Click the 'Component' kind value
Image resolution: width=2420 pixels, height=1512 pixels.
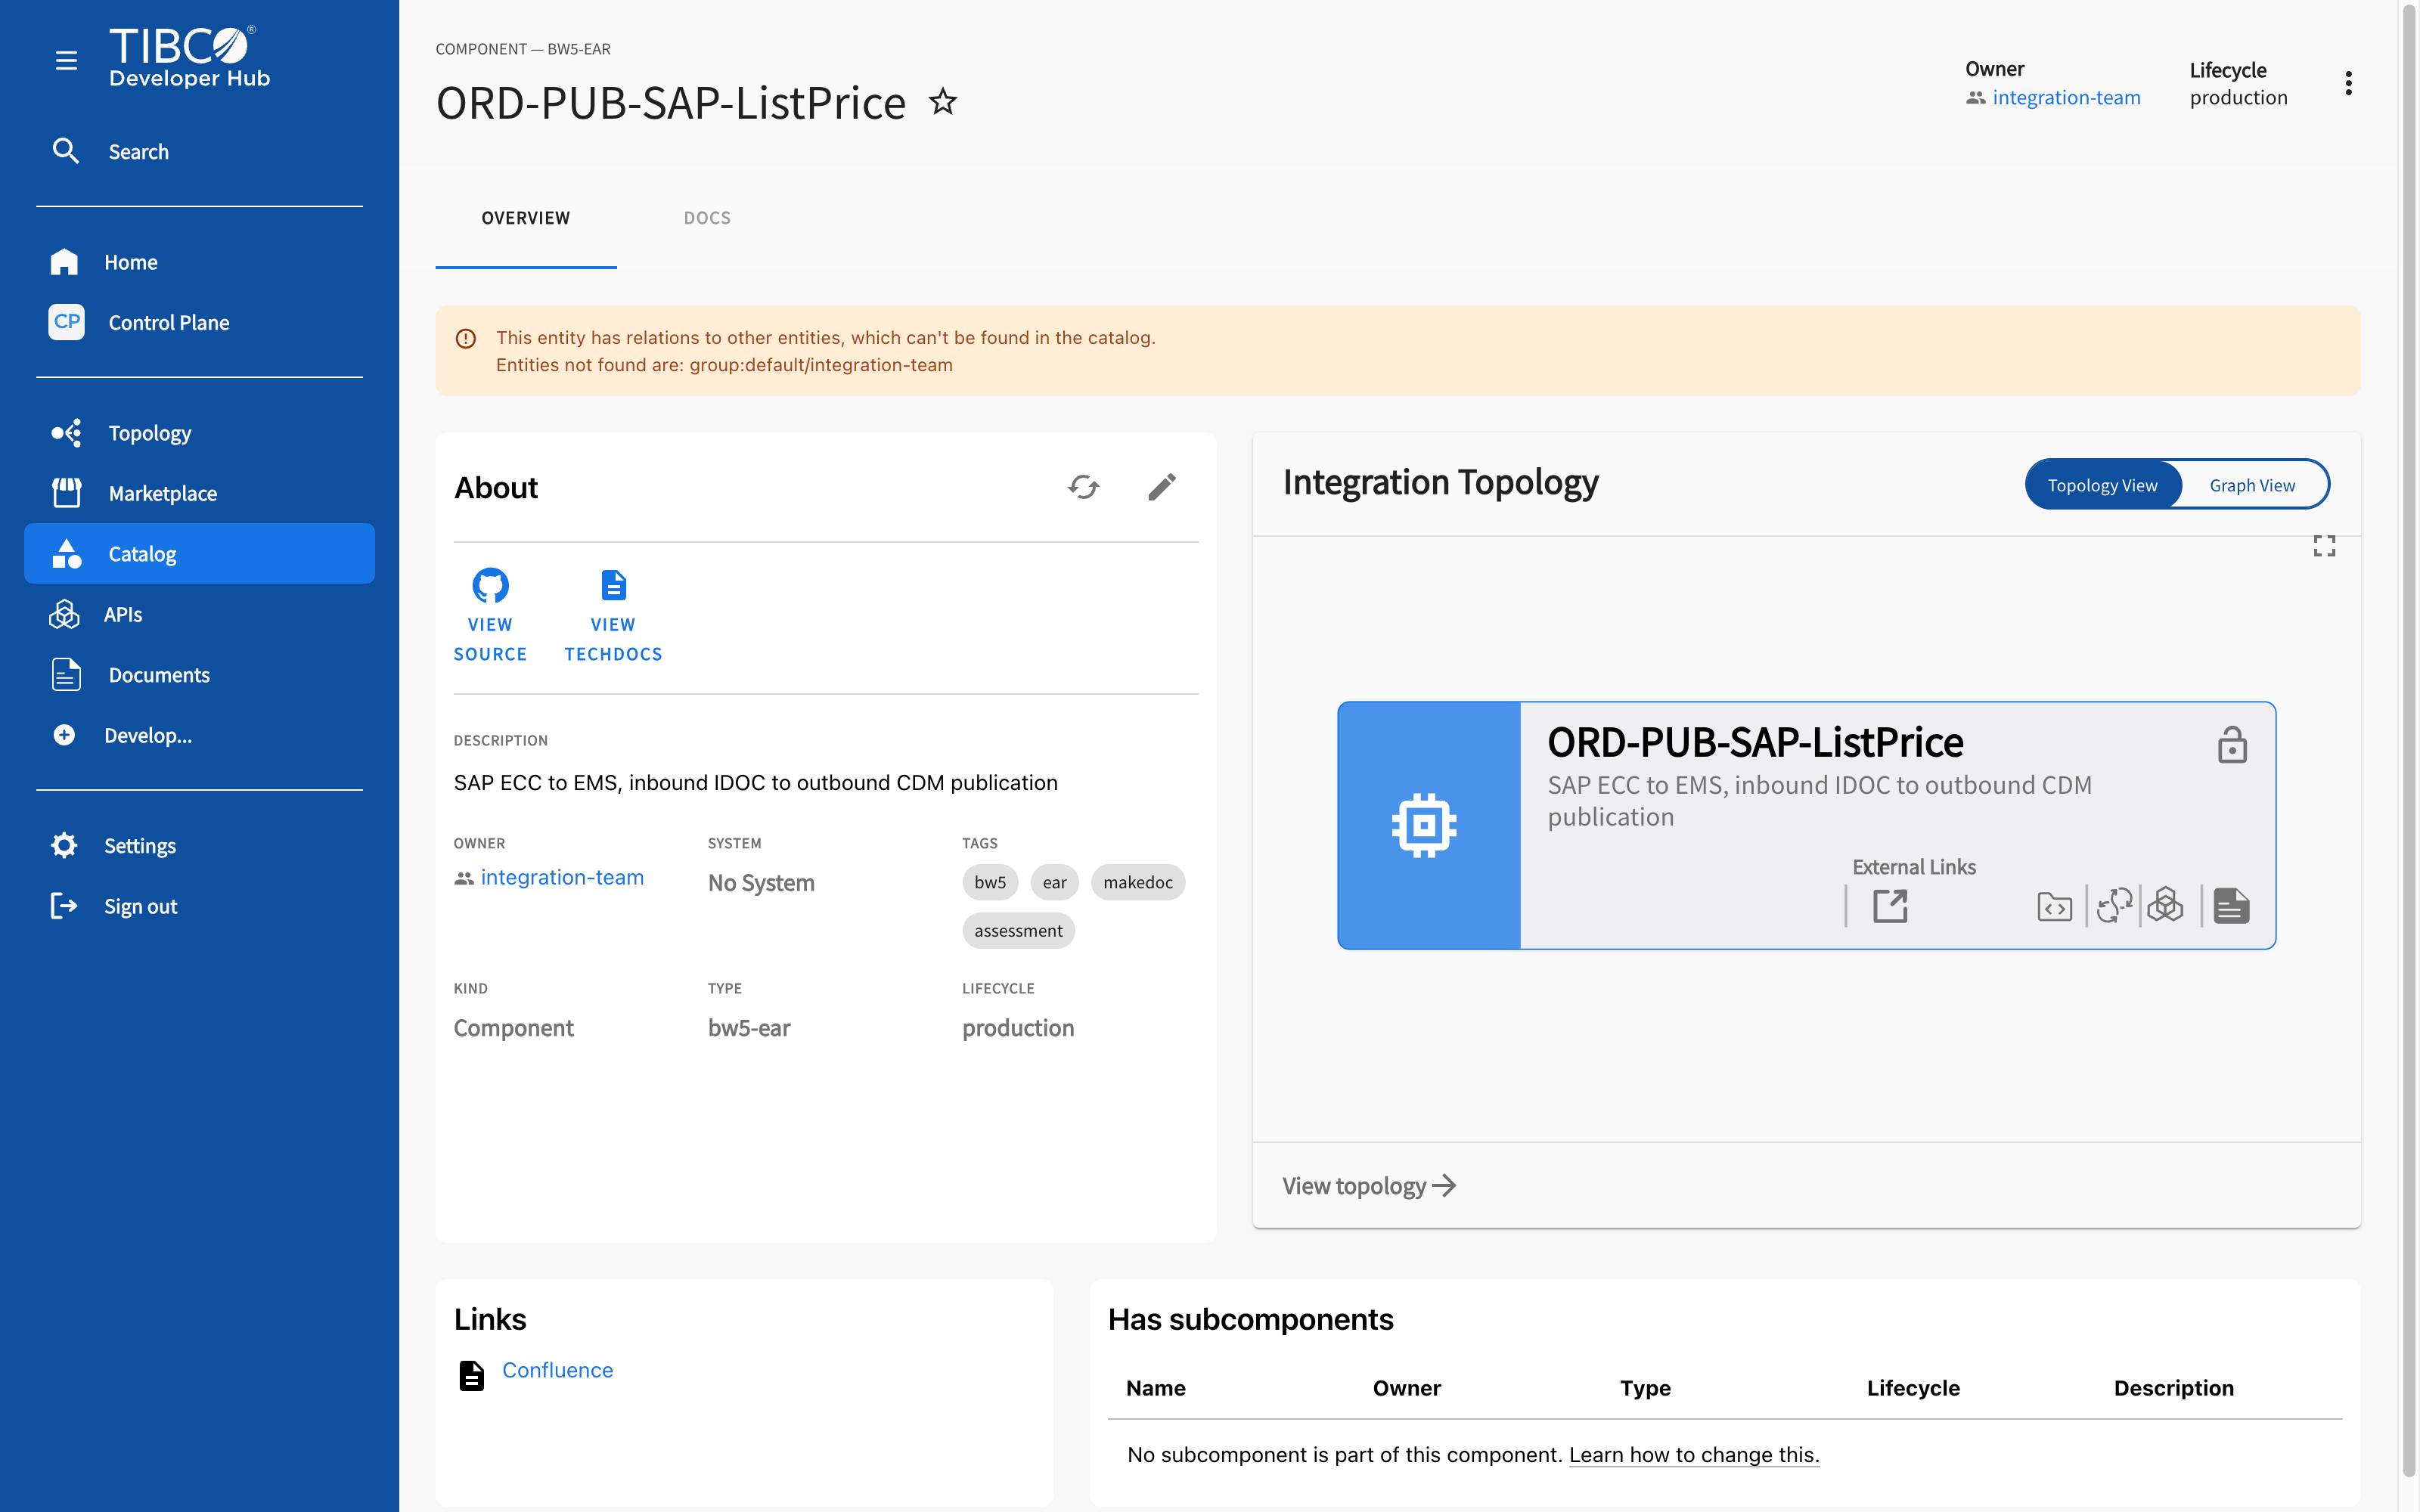(513, 1028)
